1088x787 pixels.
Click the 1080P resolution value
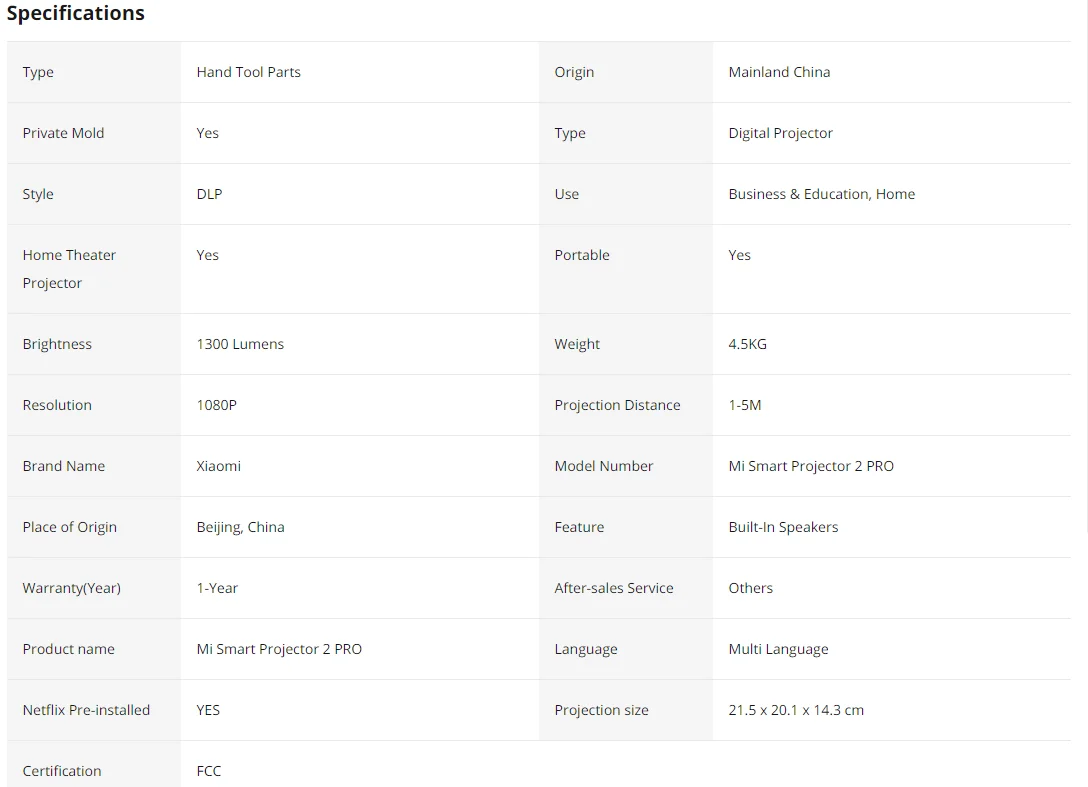[x=216, y=405]
